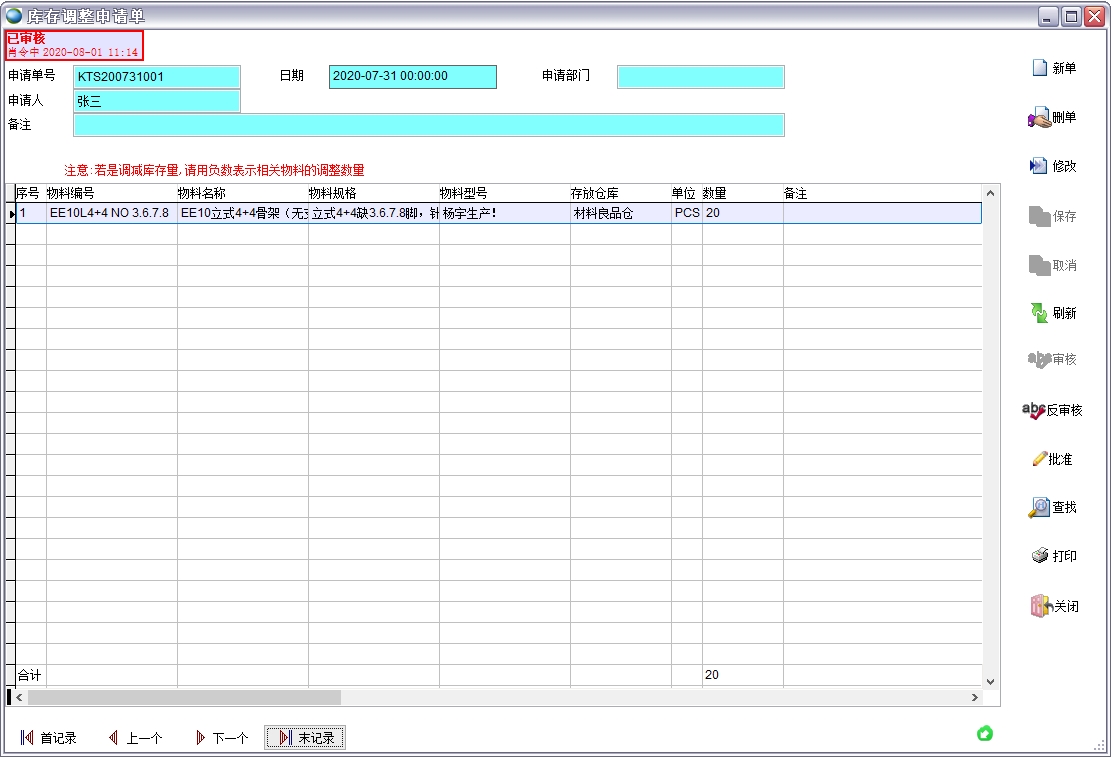
Task: Click the 日期 date field
Action: [412, 77]
